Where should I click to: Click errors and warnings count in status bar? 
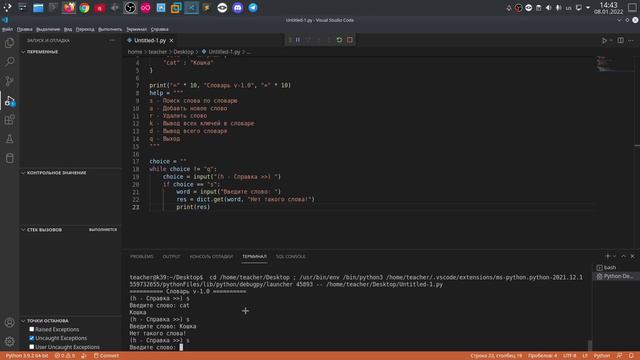coord(64,356)
